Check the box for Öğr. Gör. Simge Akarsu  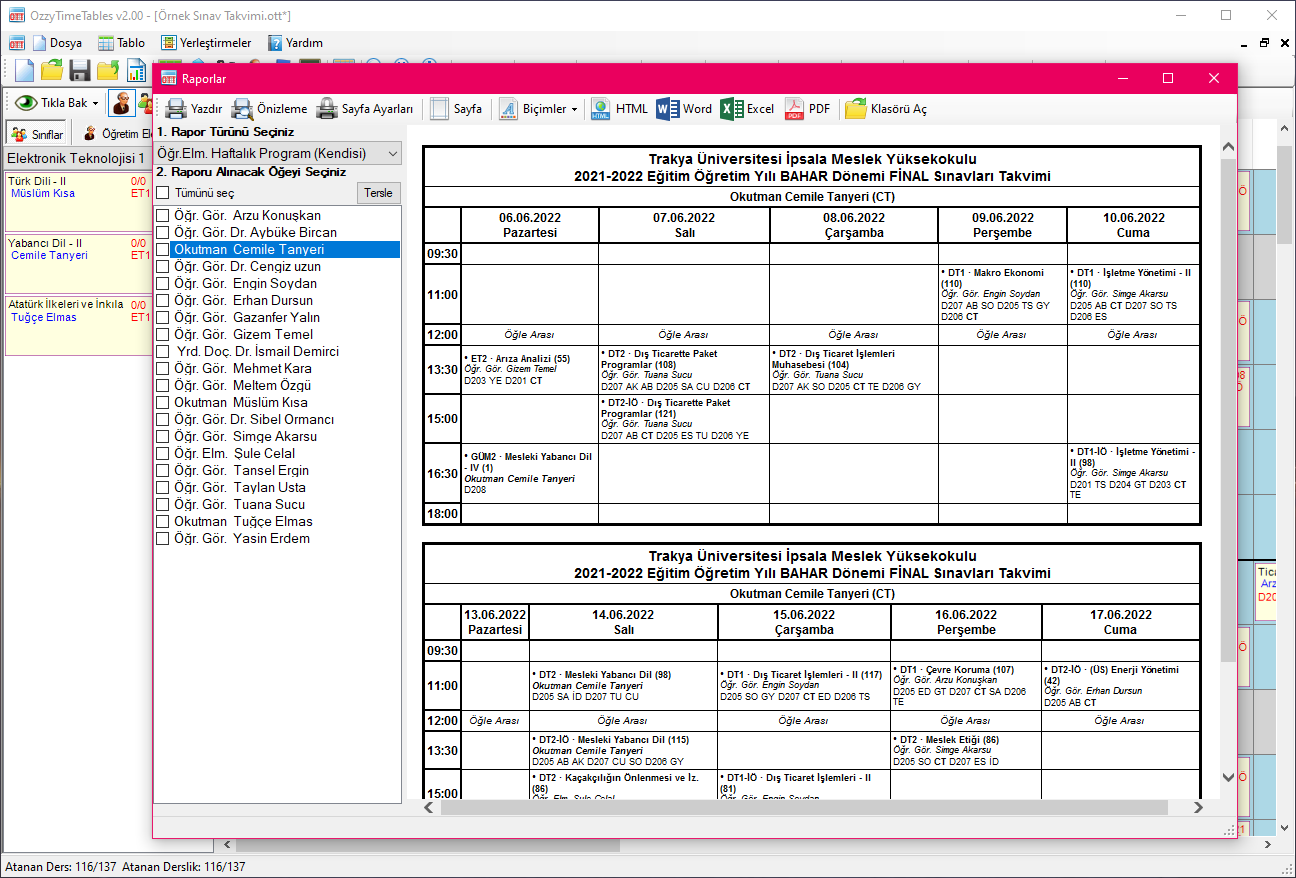(163, 436)
